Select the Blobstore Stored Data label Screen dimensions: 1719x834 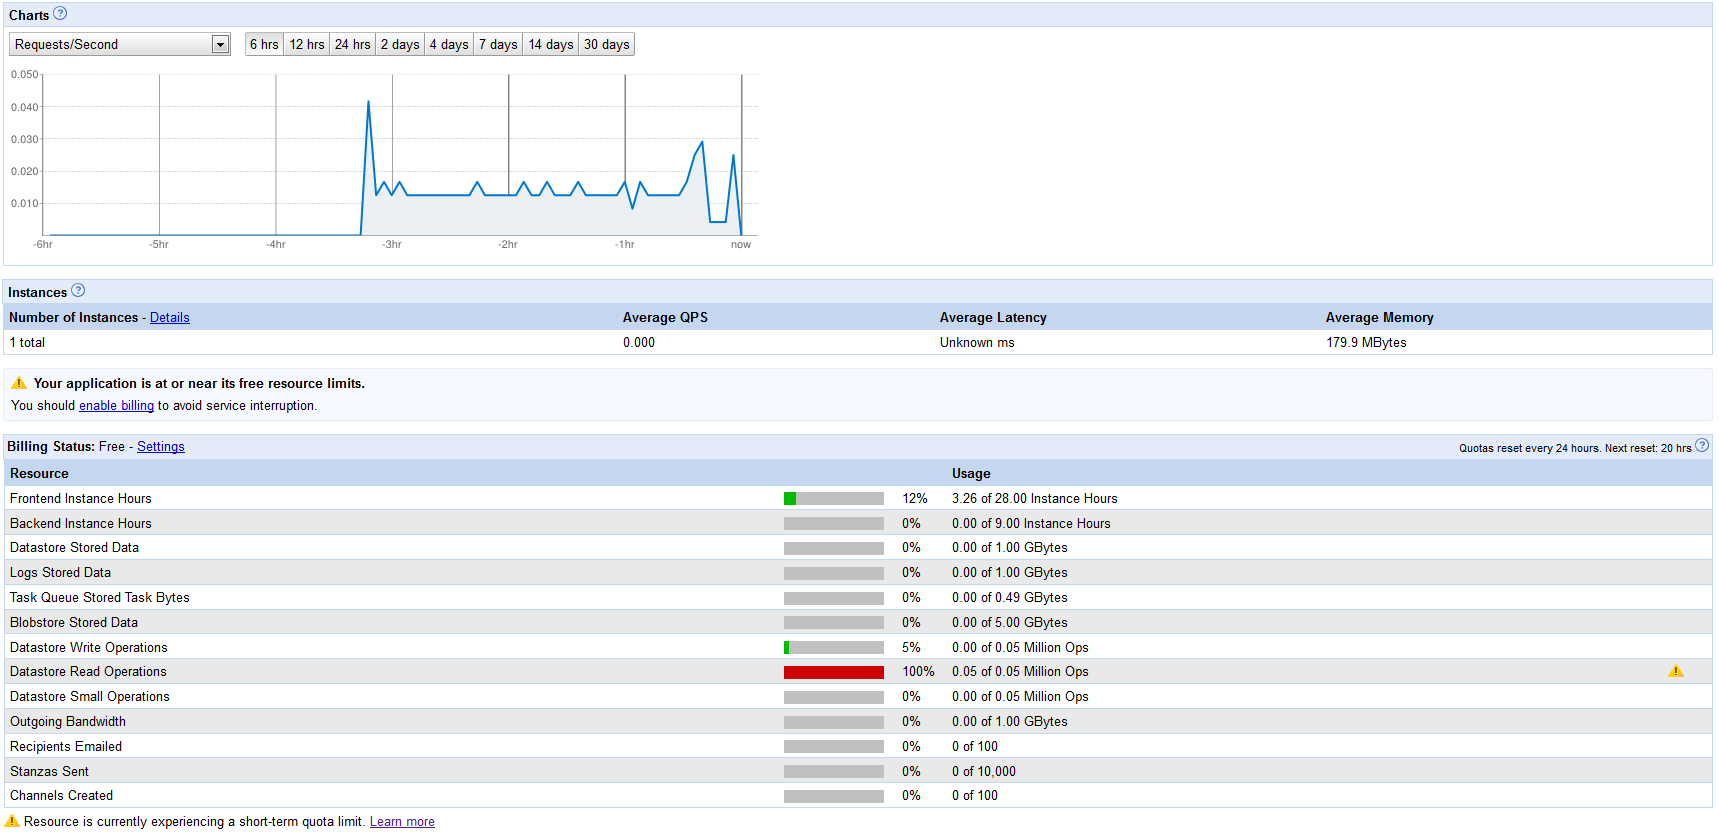point(74,623)
